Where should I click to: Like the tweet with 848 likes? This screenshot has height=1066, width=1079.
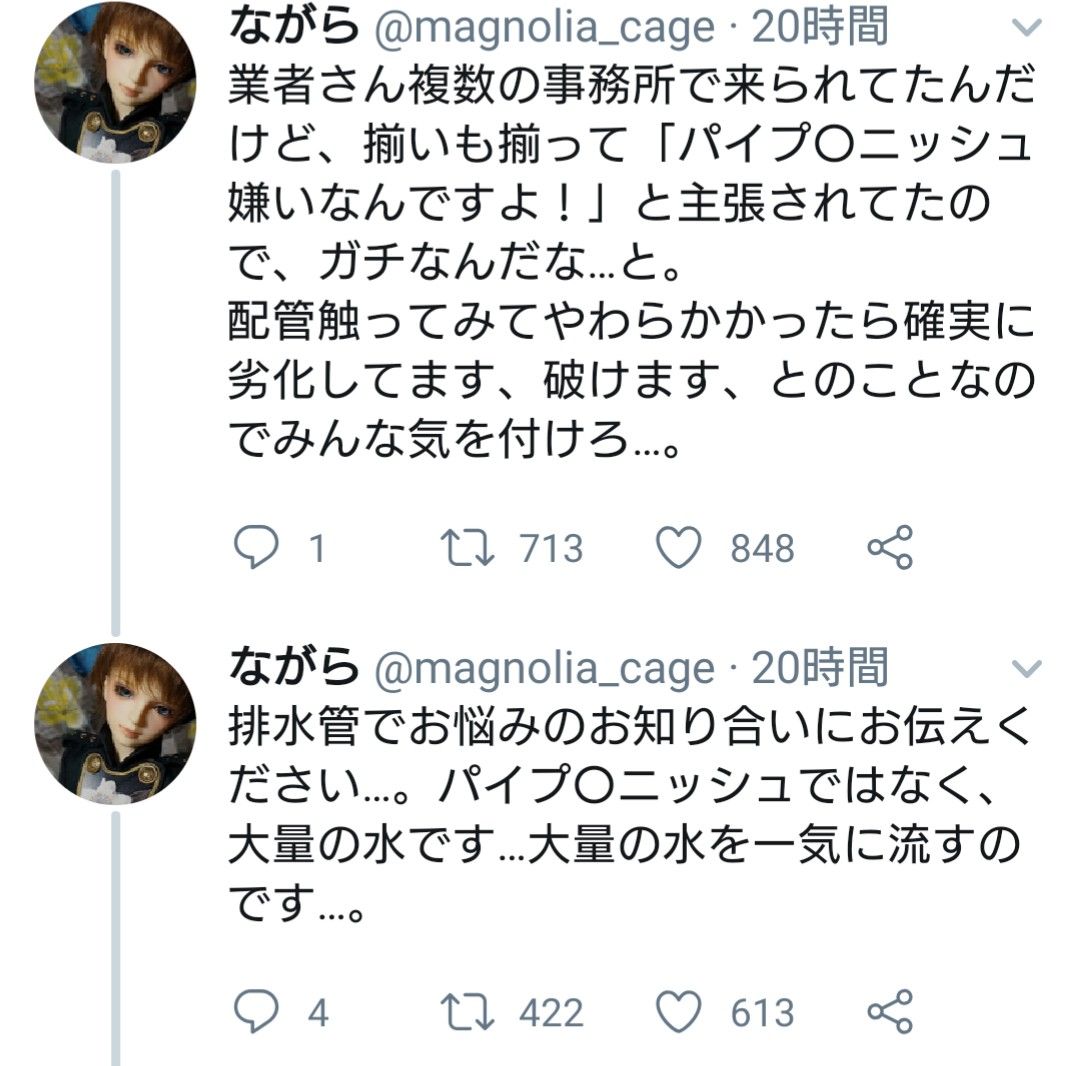click(x=681, y=547)
